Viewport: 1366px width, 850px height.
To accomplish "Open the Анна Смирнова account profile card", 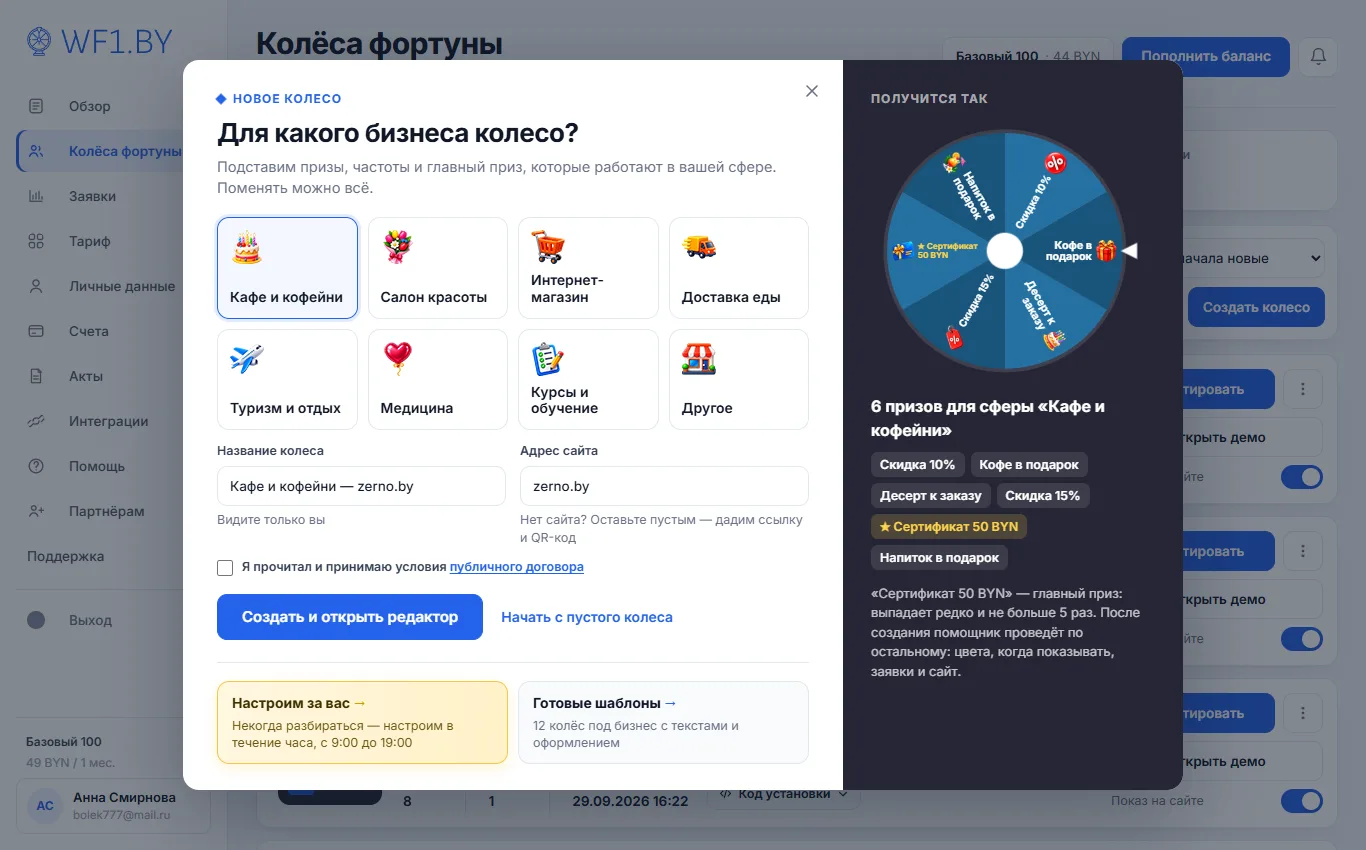I will 113,806.
